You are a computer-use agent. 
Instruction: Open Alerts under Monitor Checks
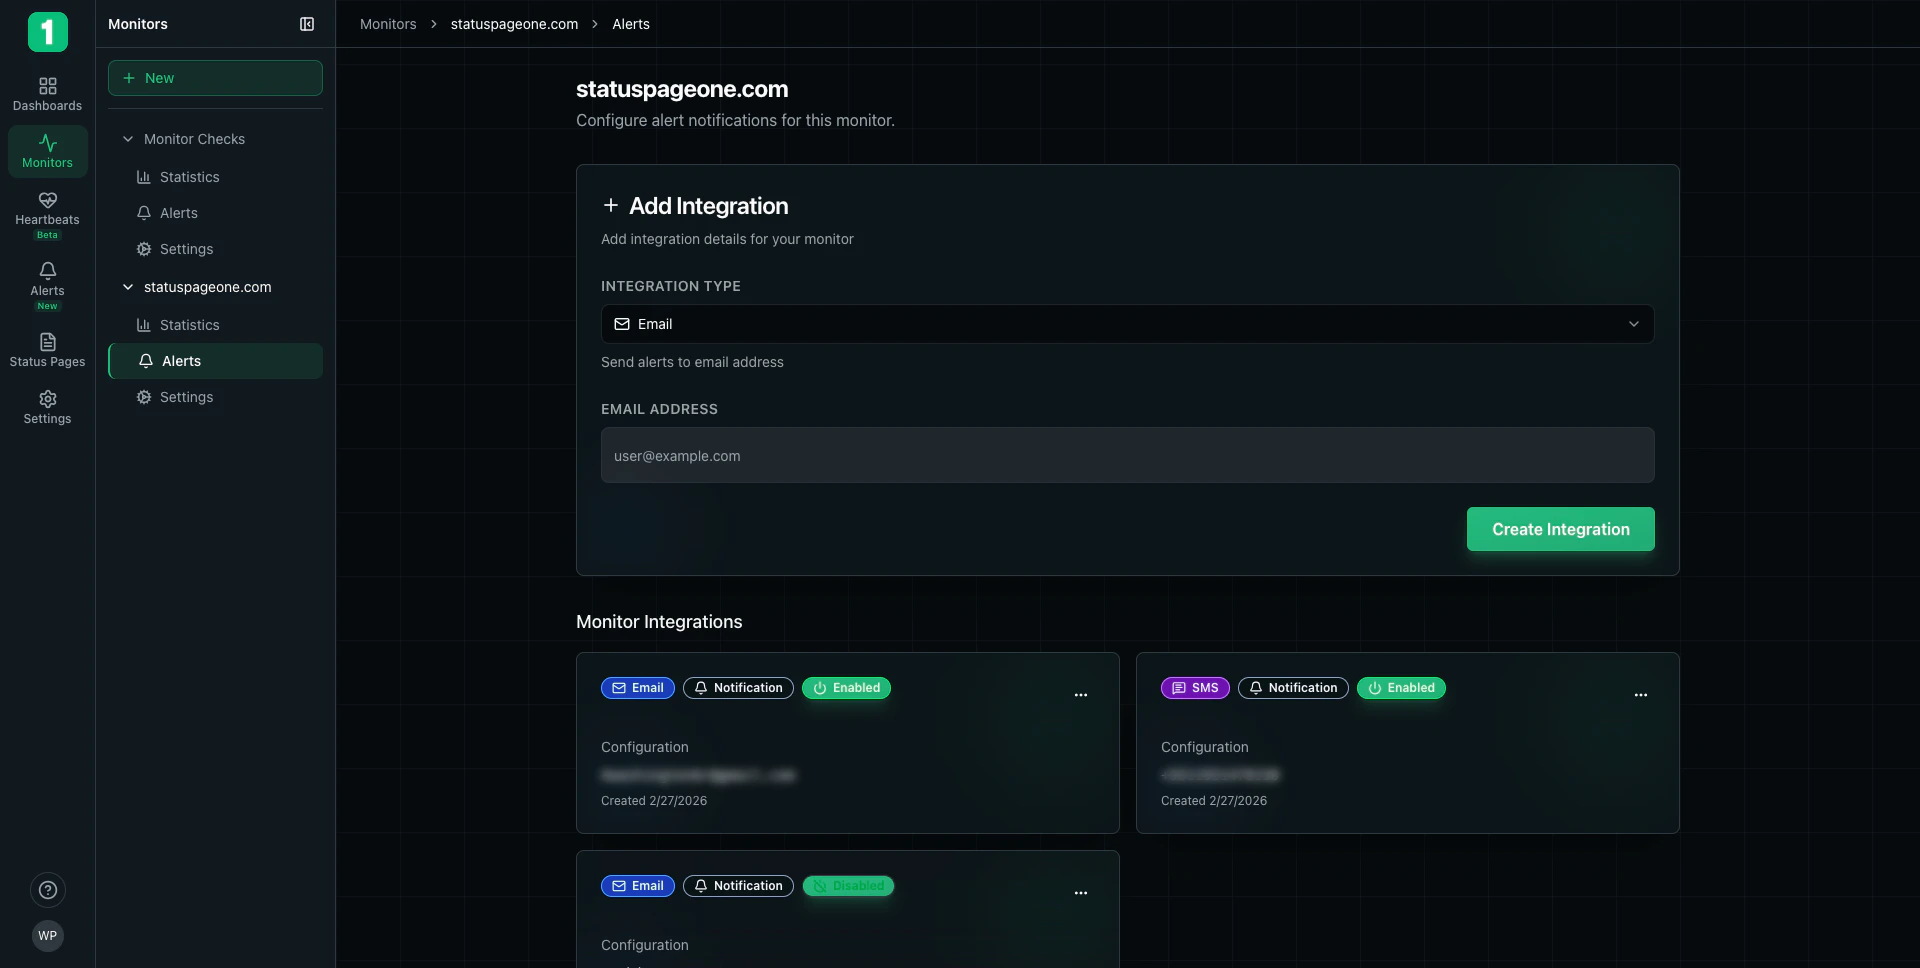coord(215,213)
